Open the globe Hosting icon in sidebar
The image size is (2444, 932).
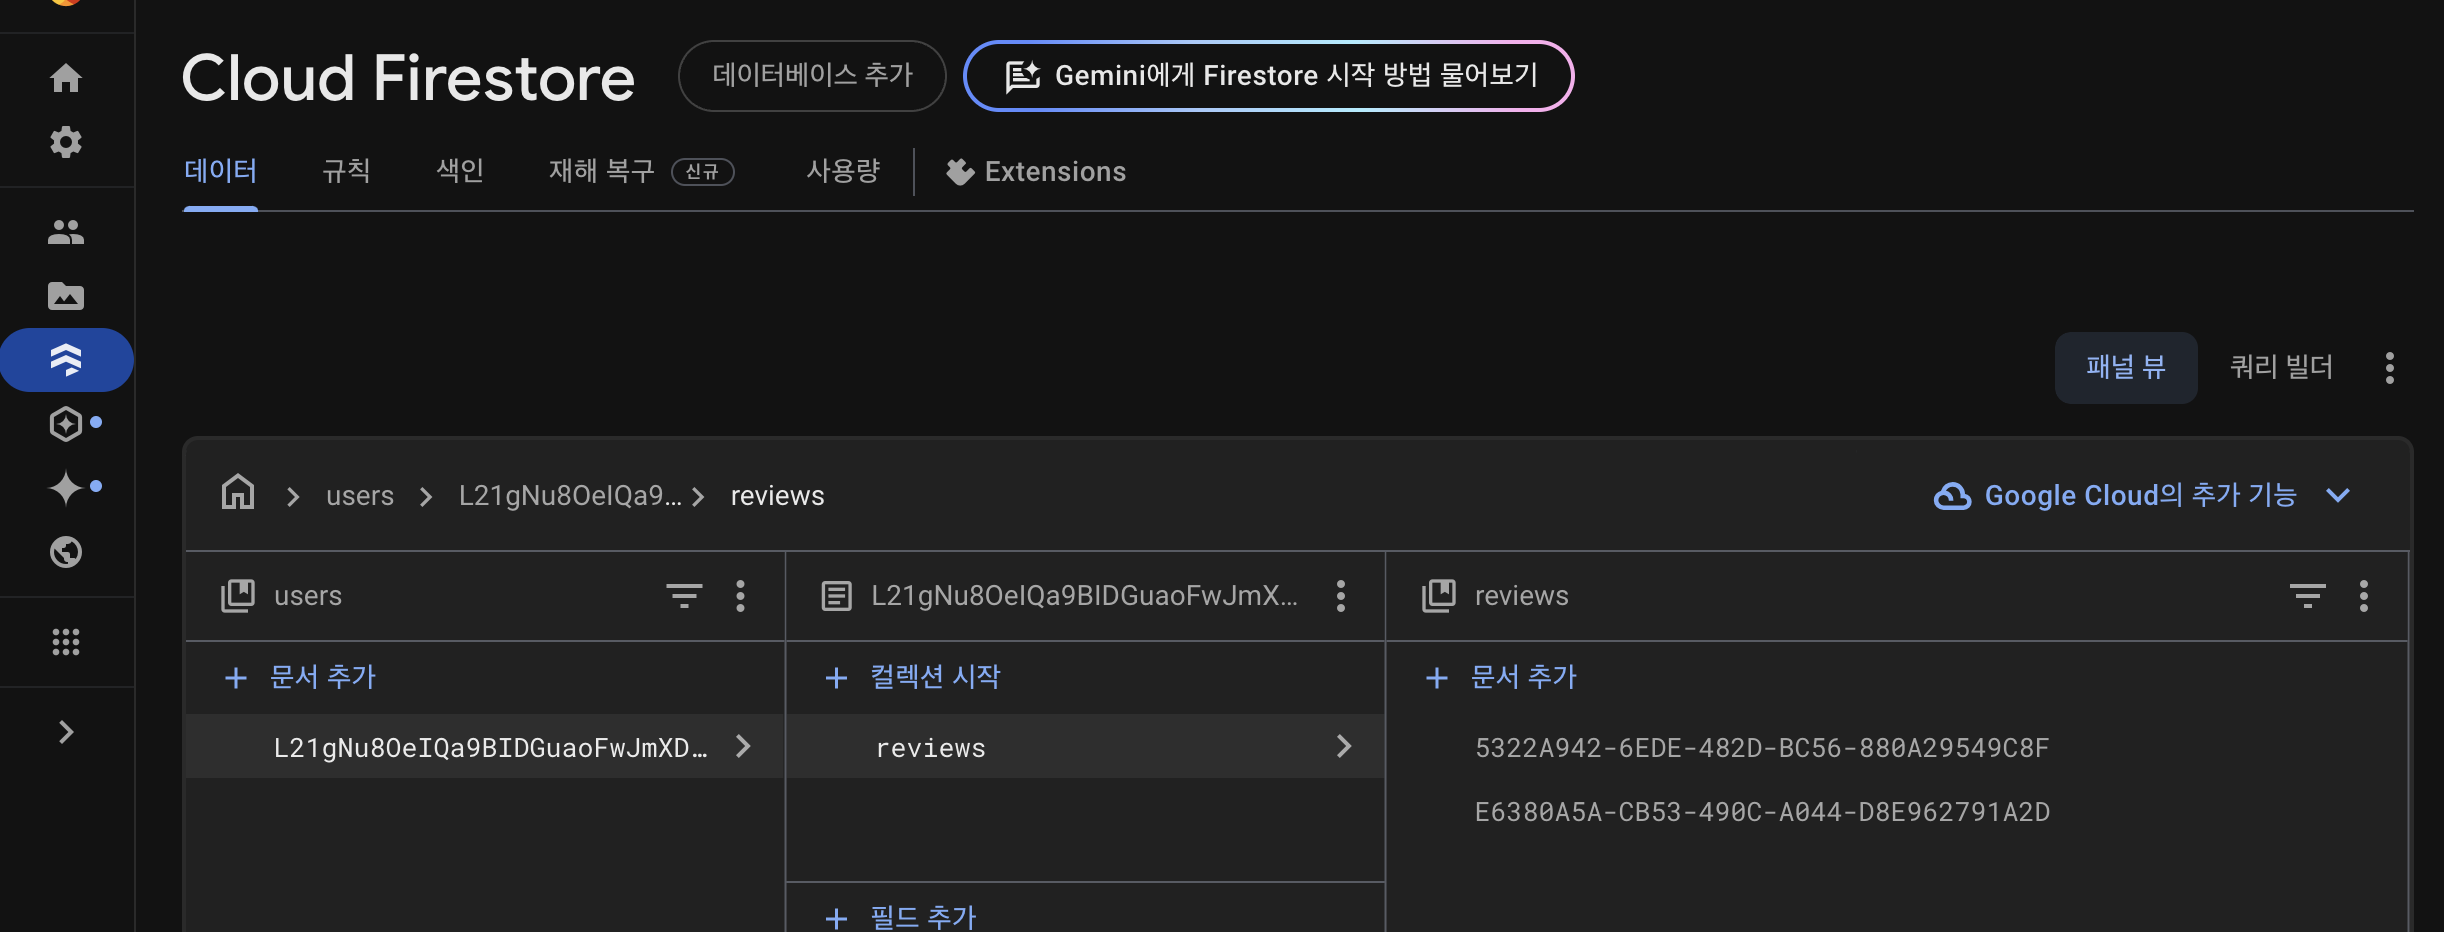click(x=66, y=552)
